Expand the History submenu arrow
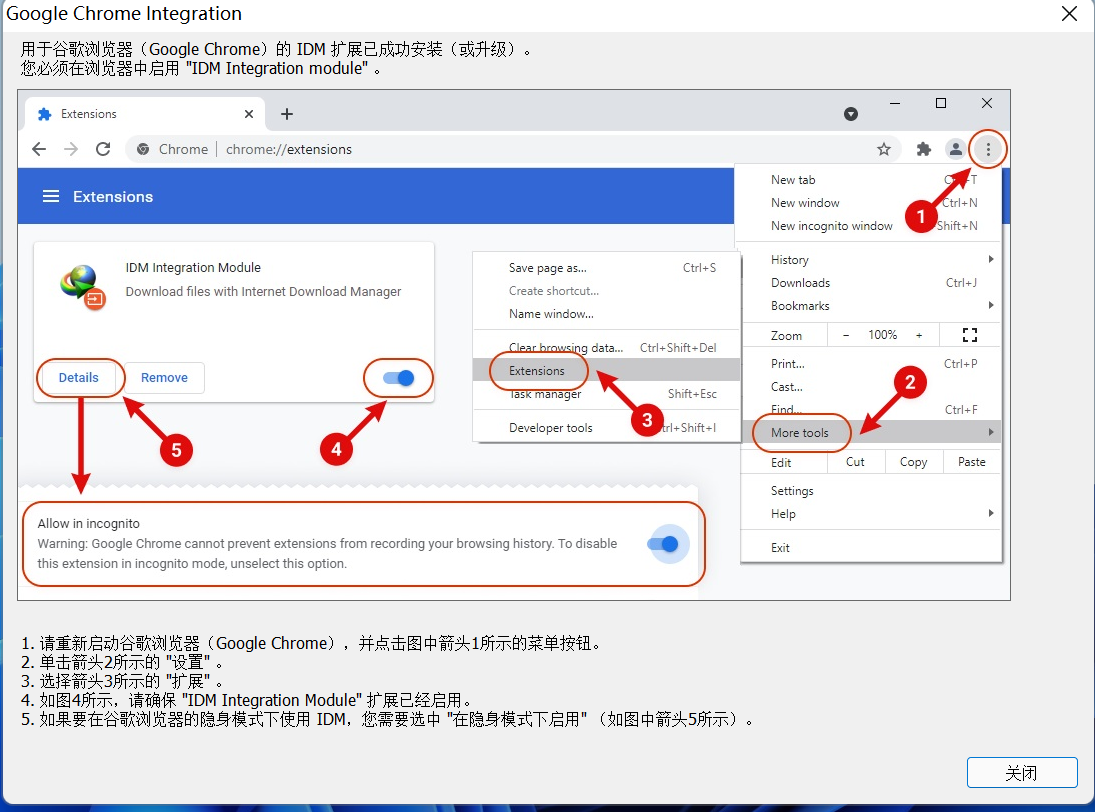 pos(991,259)
